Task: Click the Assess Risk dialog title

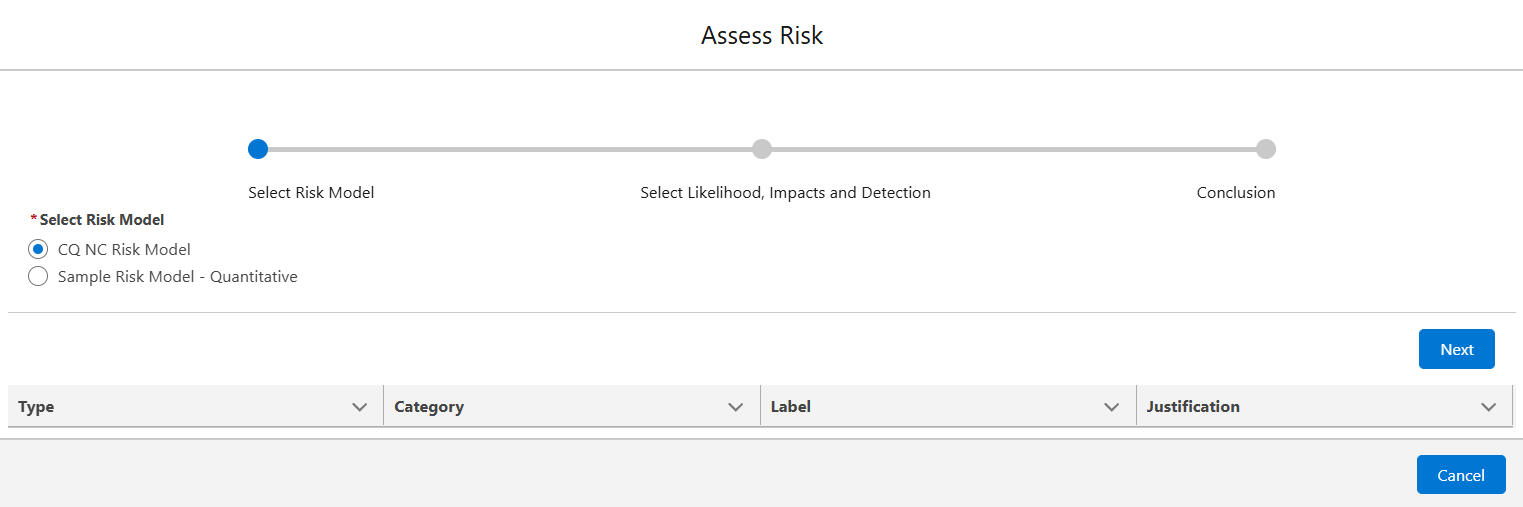Action: [762, 36]
